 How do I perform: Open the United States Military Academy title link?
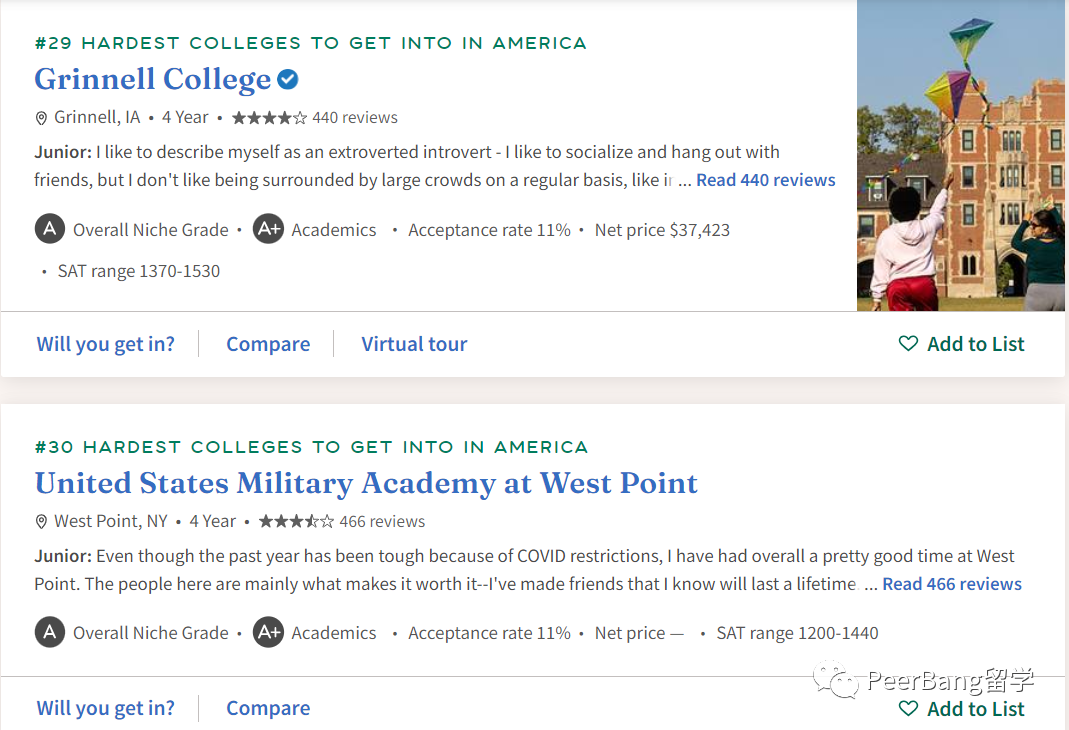[366, 483]
